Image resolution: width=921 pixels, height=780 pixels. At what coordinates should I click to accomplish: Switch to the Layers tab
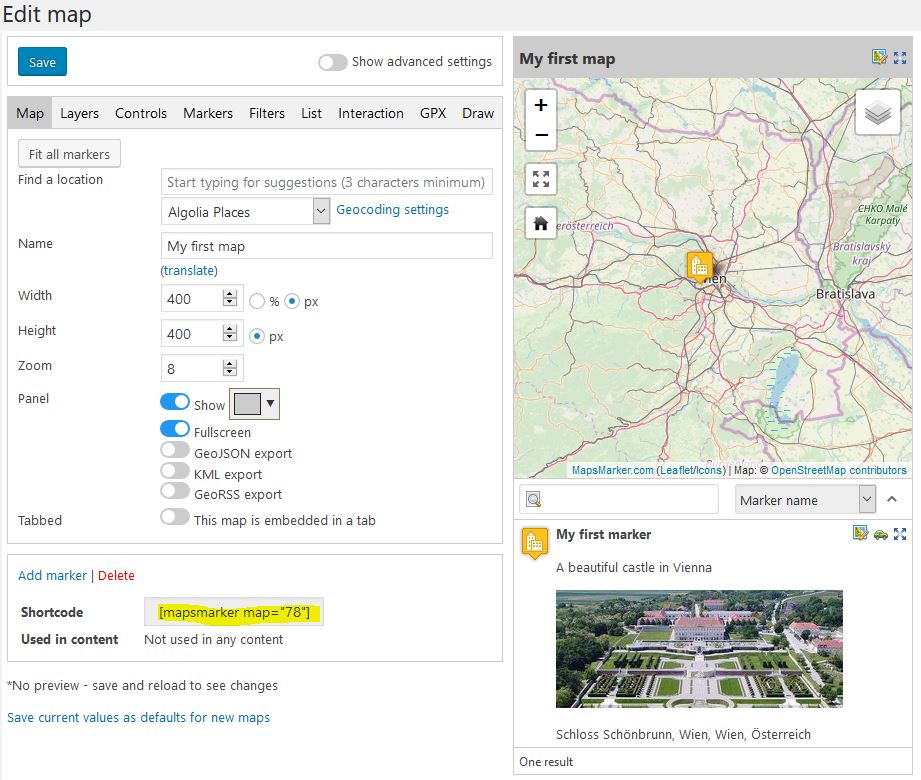pos(79,113)
